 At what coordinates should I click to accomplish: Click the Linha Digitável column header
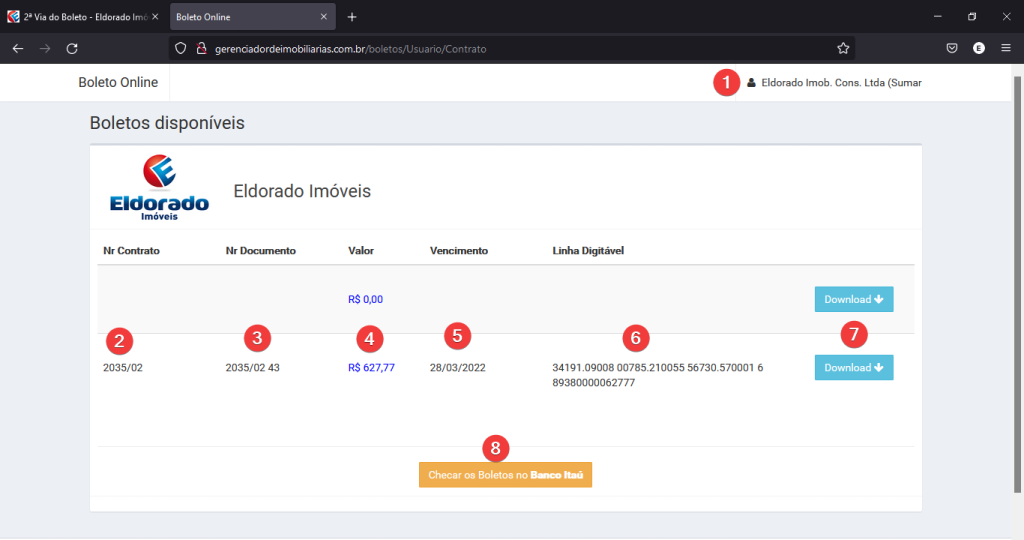pyautogui.click(x=588, y=251)
